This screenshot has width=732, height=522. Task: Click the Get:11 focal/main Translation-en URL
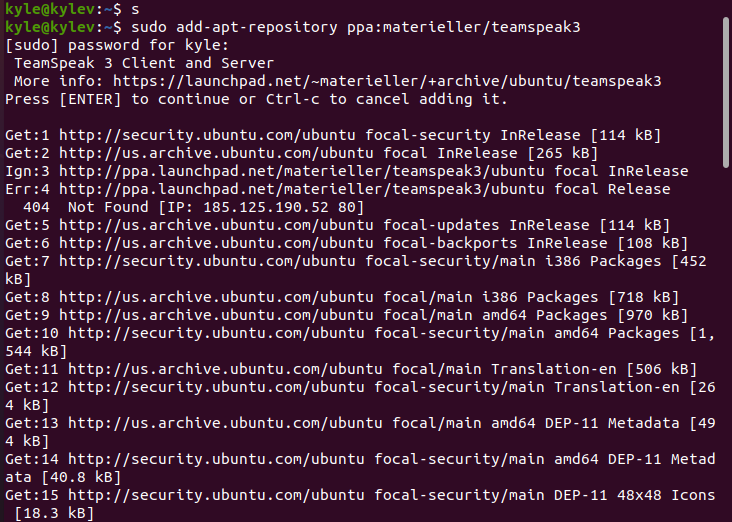[225, 370]
